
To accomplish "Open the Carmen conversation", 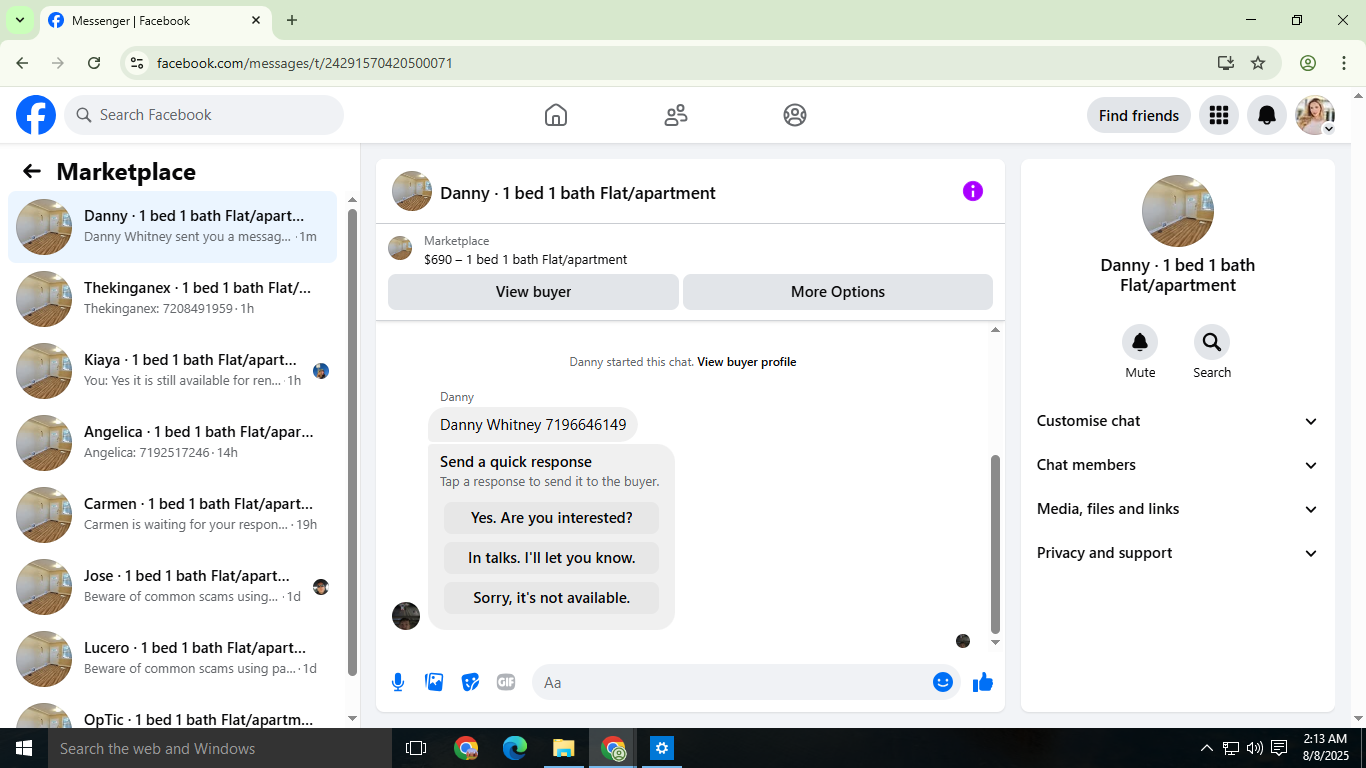I will (x=173, y=515).
